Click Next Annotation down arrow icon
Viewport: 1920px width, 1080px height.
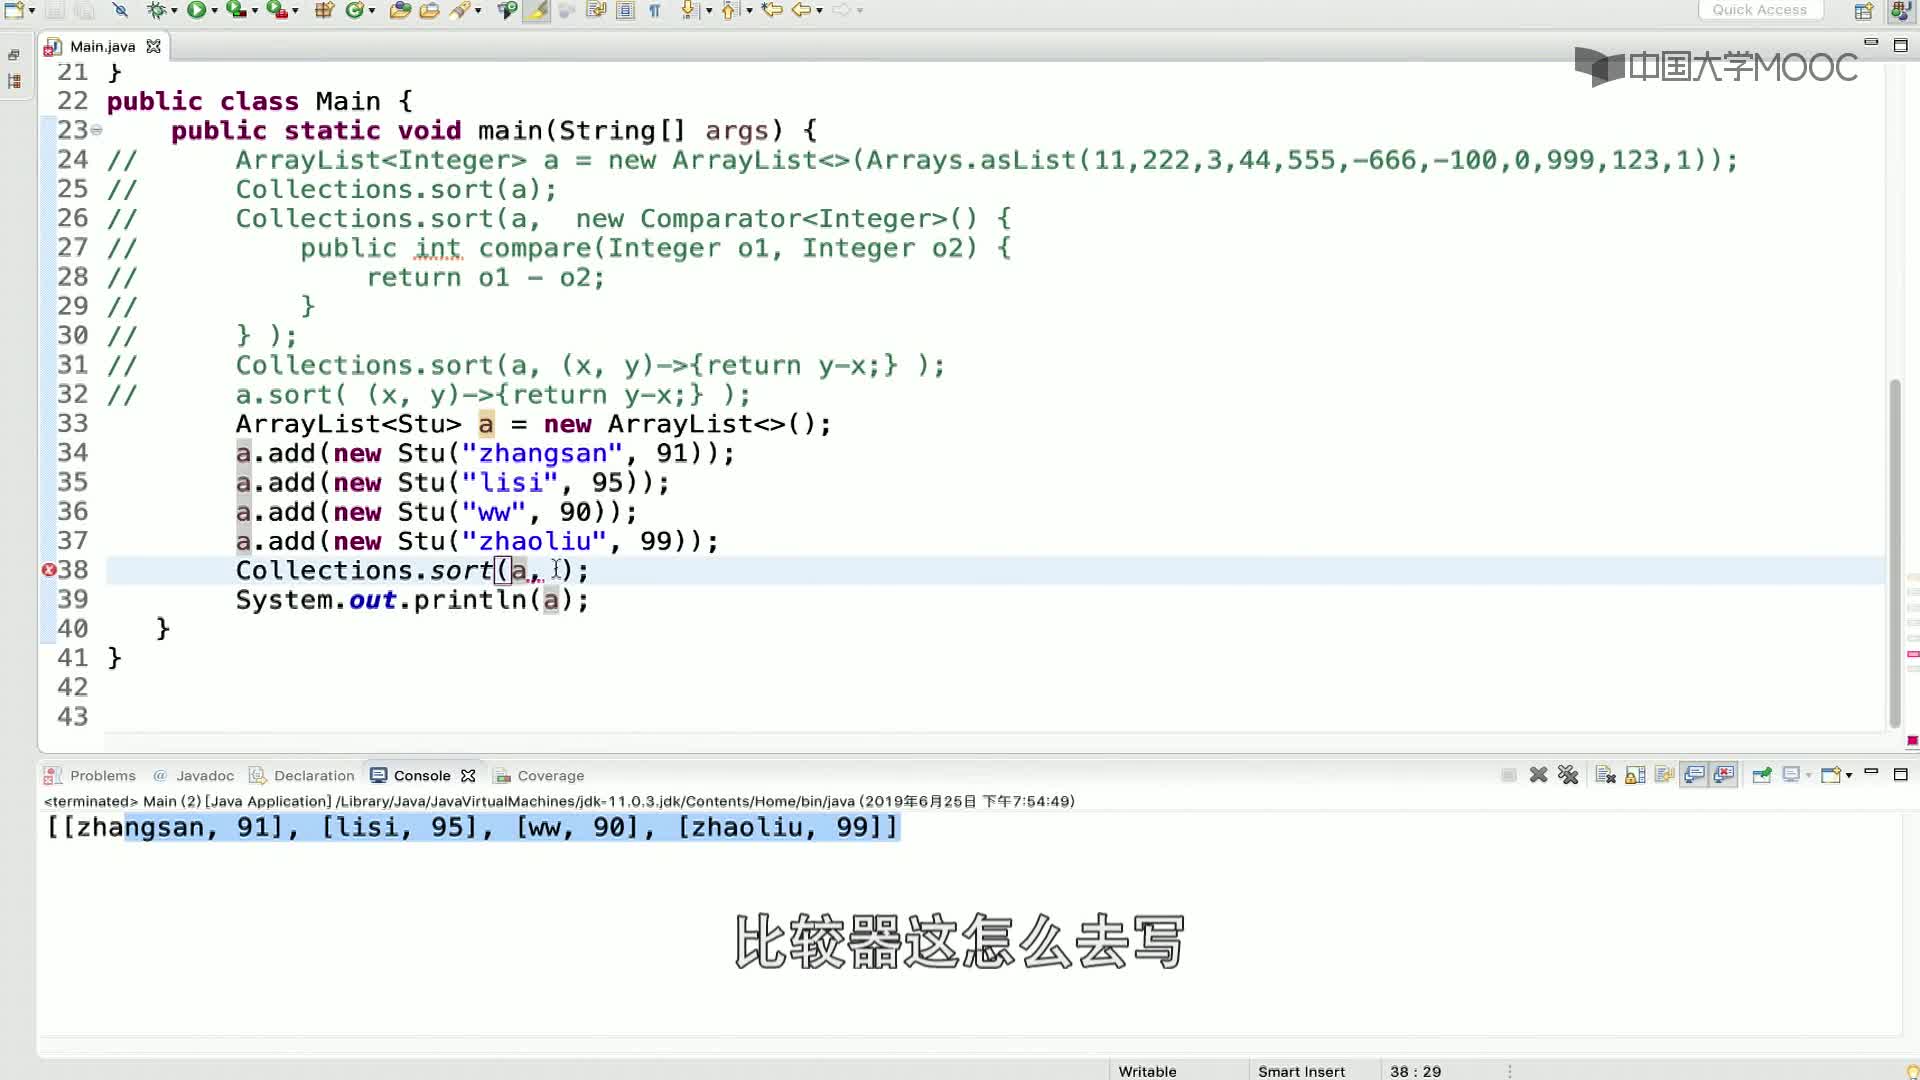coord(690,10)
